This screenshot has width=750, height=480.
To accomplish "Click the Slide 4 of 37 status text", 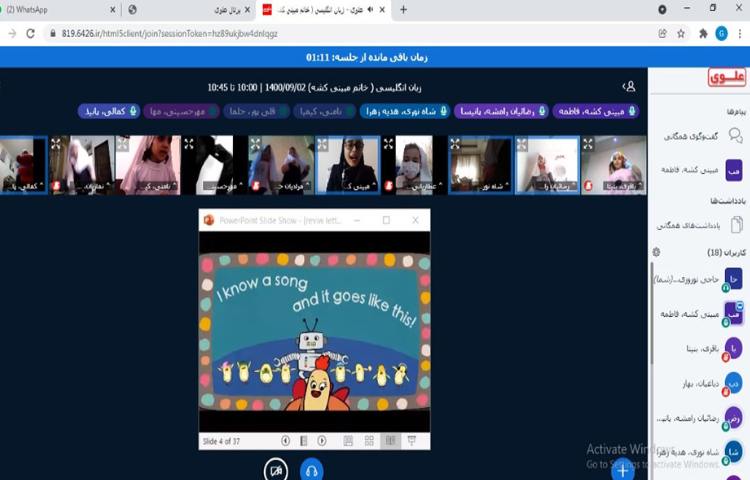I will [x=221, y=441].
